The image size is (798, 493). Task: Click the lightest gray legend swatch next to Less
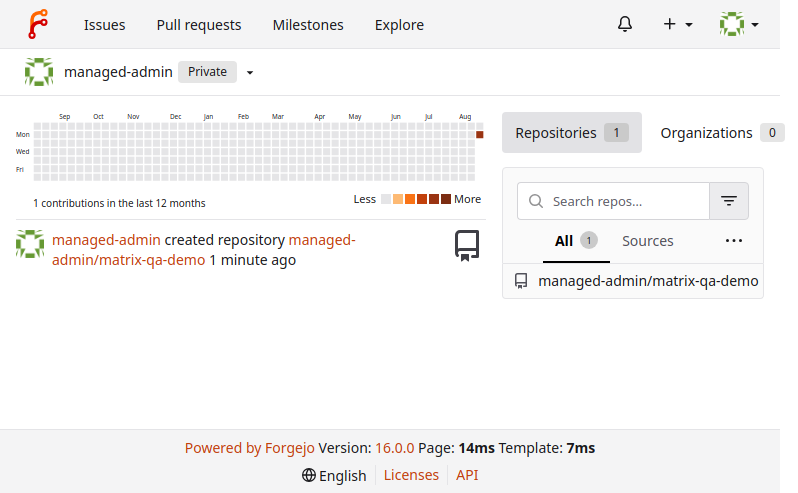[x=386, y=199]
